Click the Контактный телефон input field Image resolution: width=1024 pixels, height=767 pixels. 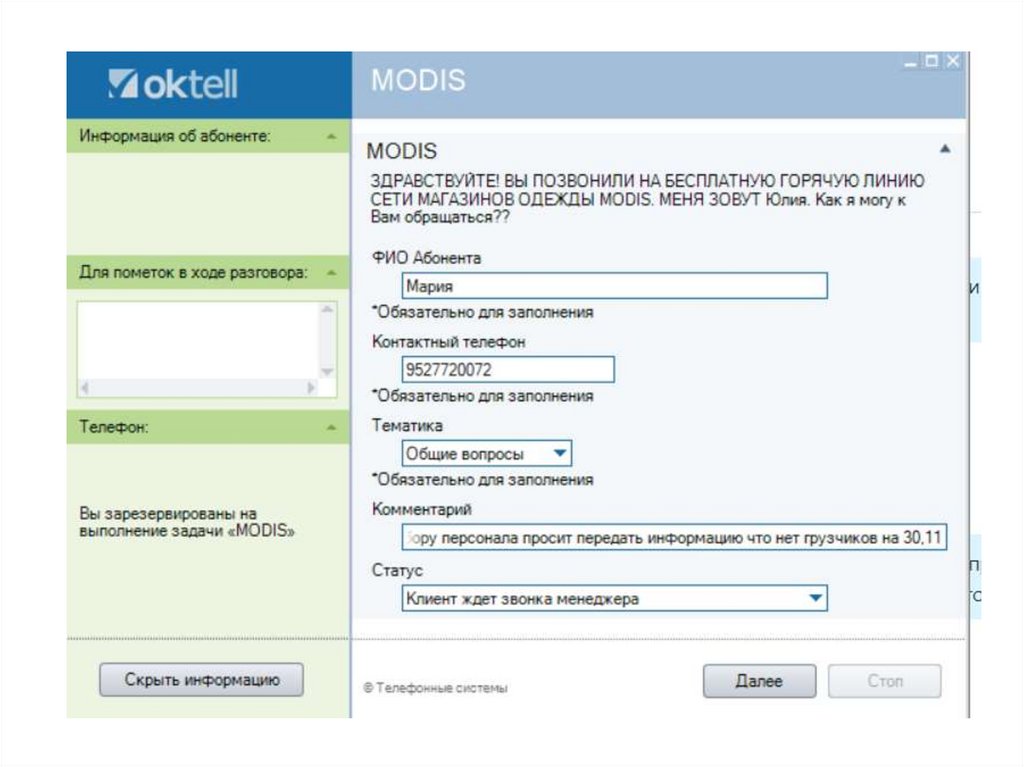(507, 370)
